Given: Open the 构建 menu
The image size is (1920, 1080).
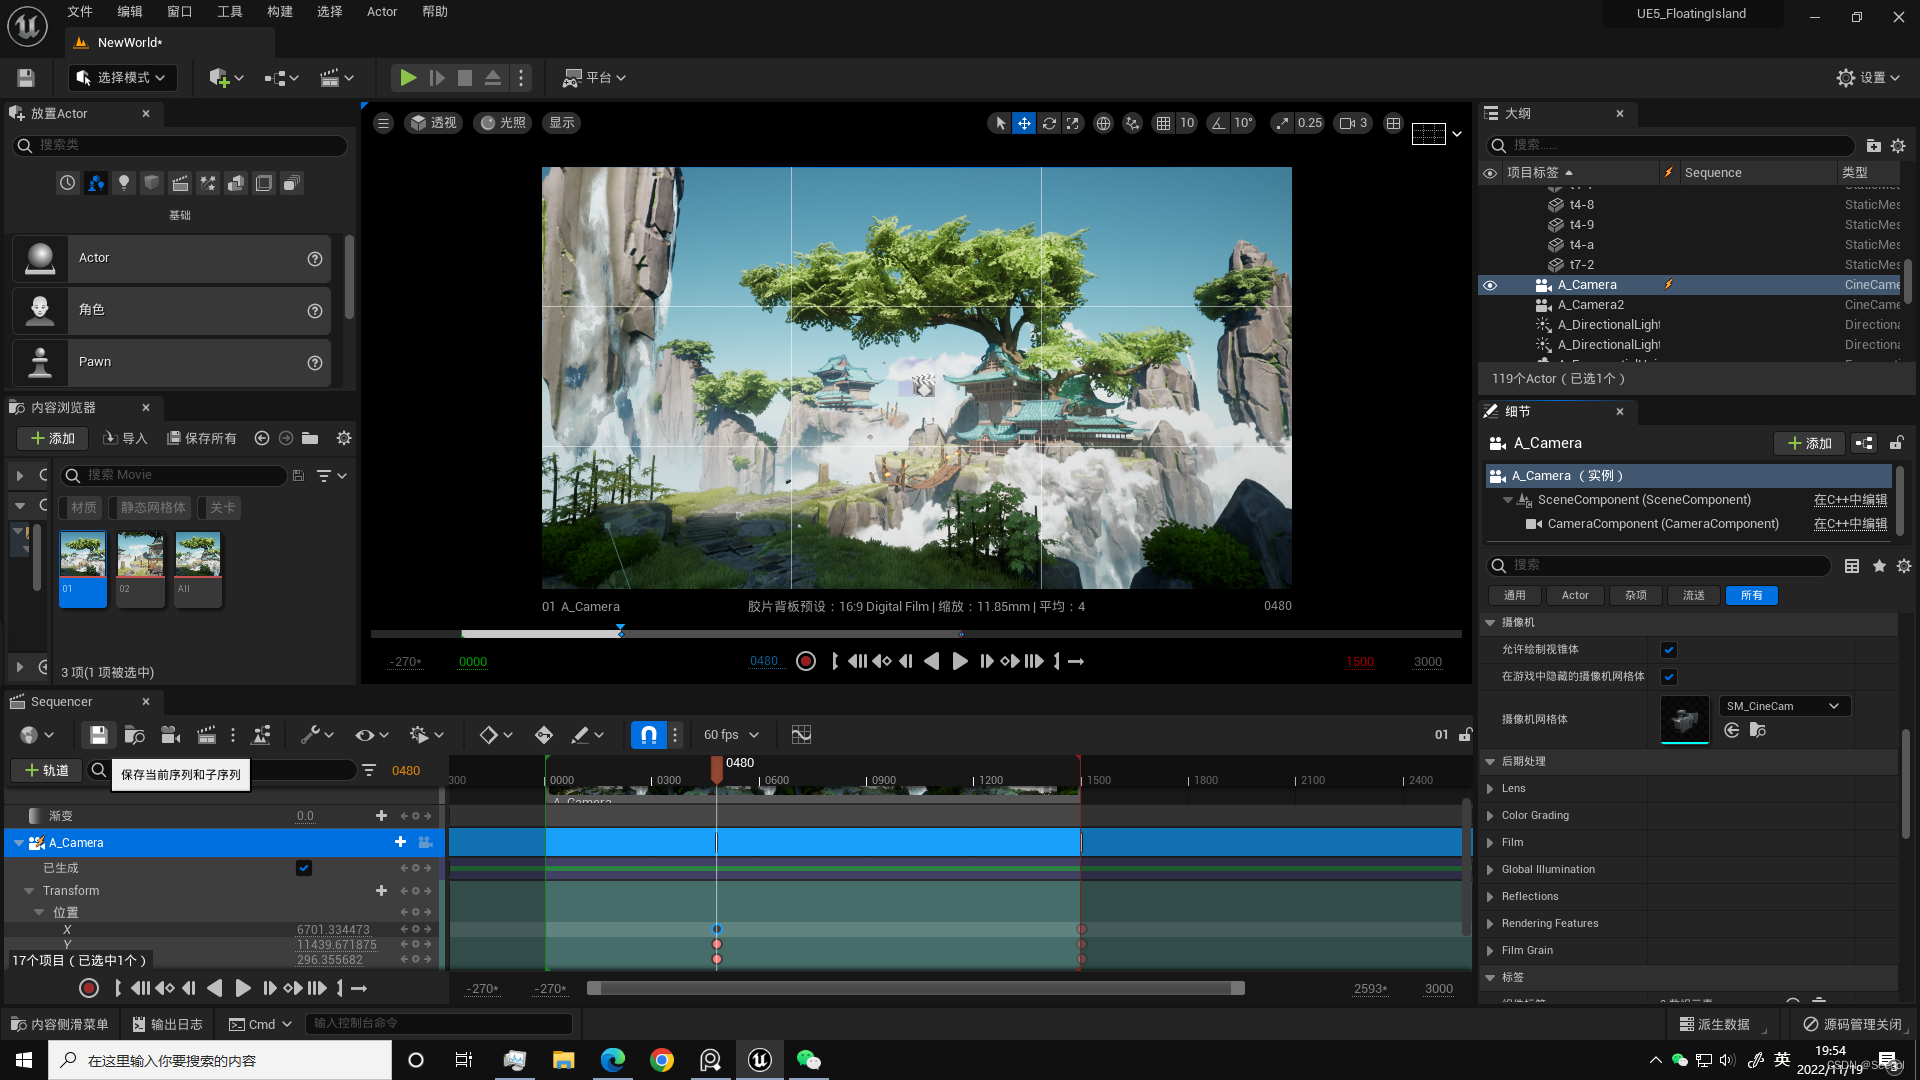Looking at the screenshot, I should [x=280, y=12].
